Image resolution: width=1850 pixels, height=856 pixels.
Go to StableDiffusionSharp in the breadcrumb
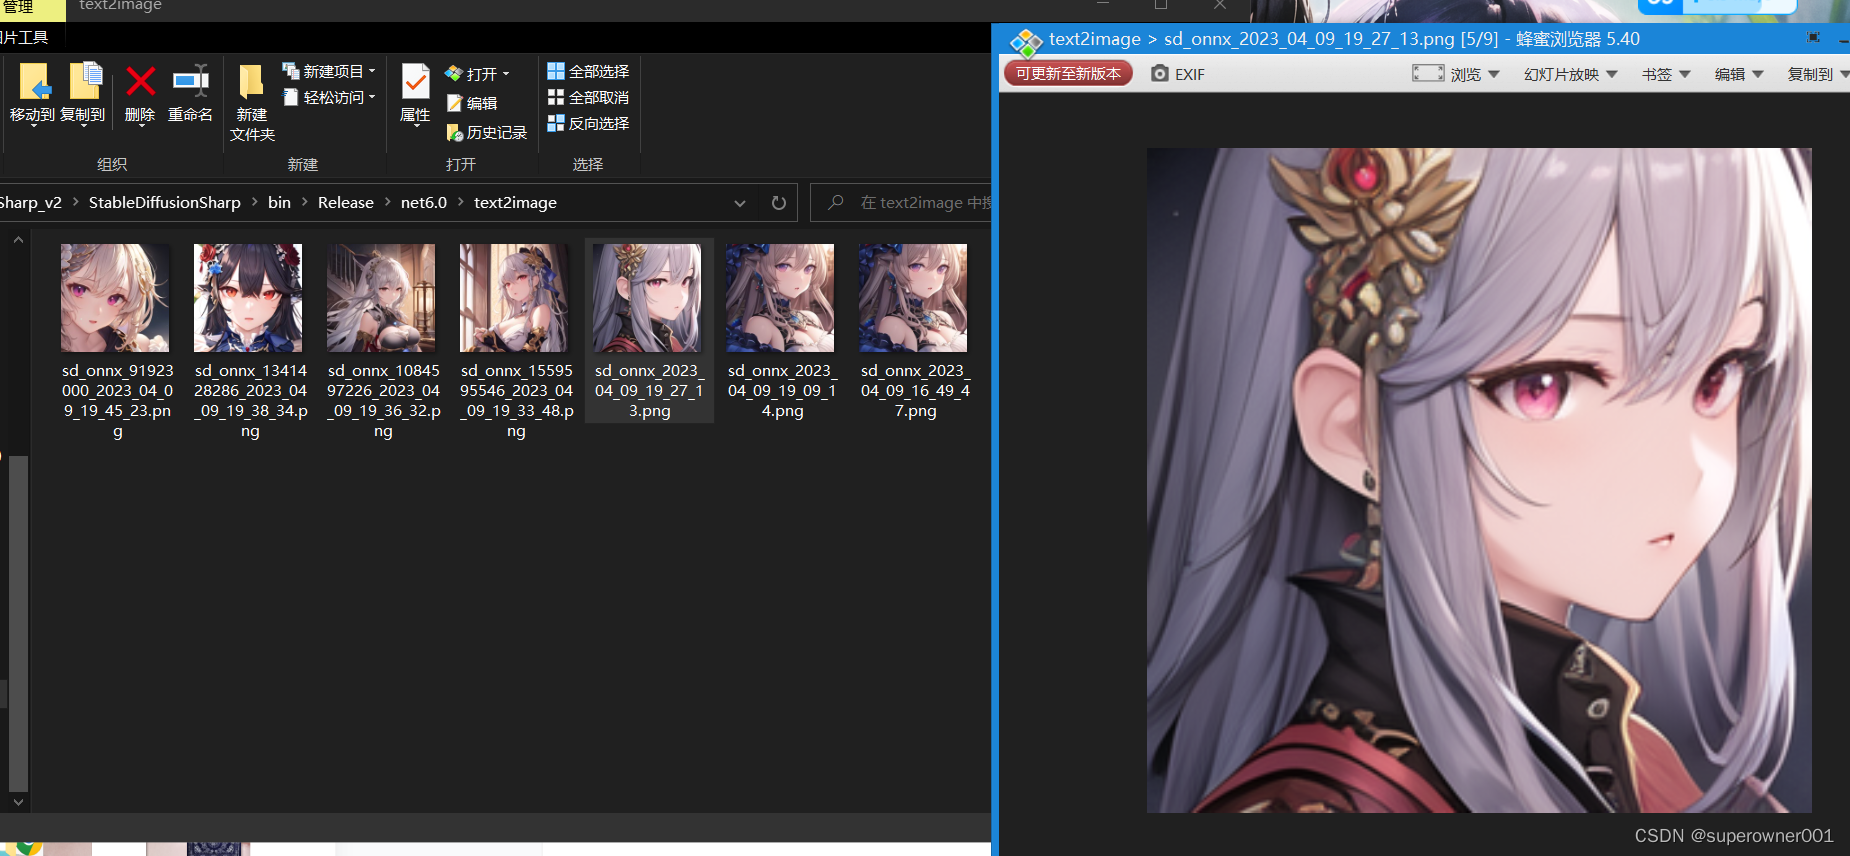click(165, 203)
